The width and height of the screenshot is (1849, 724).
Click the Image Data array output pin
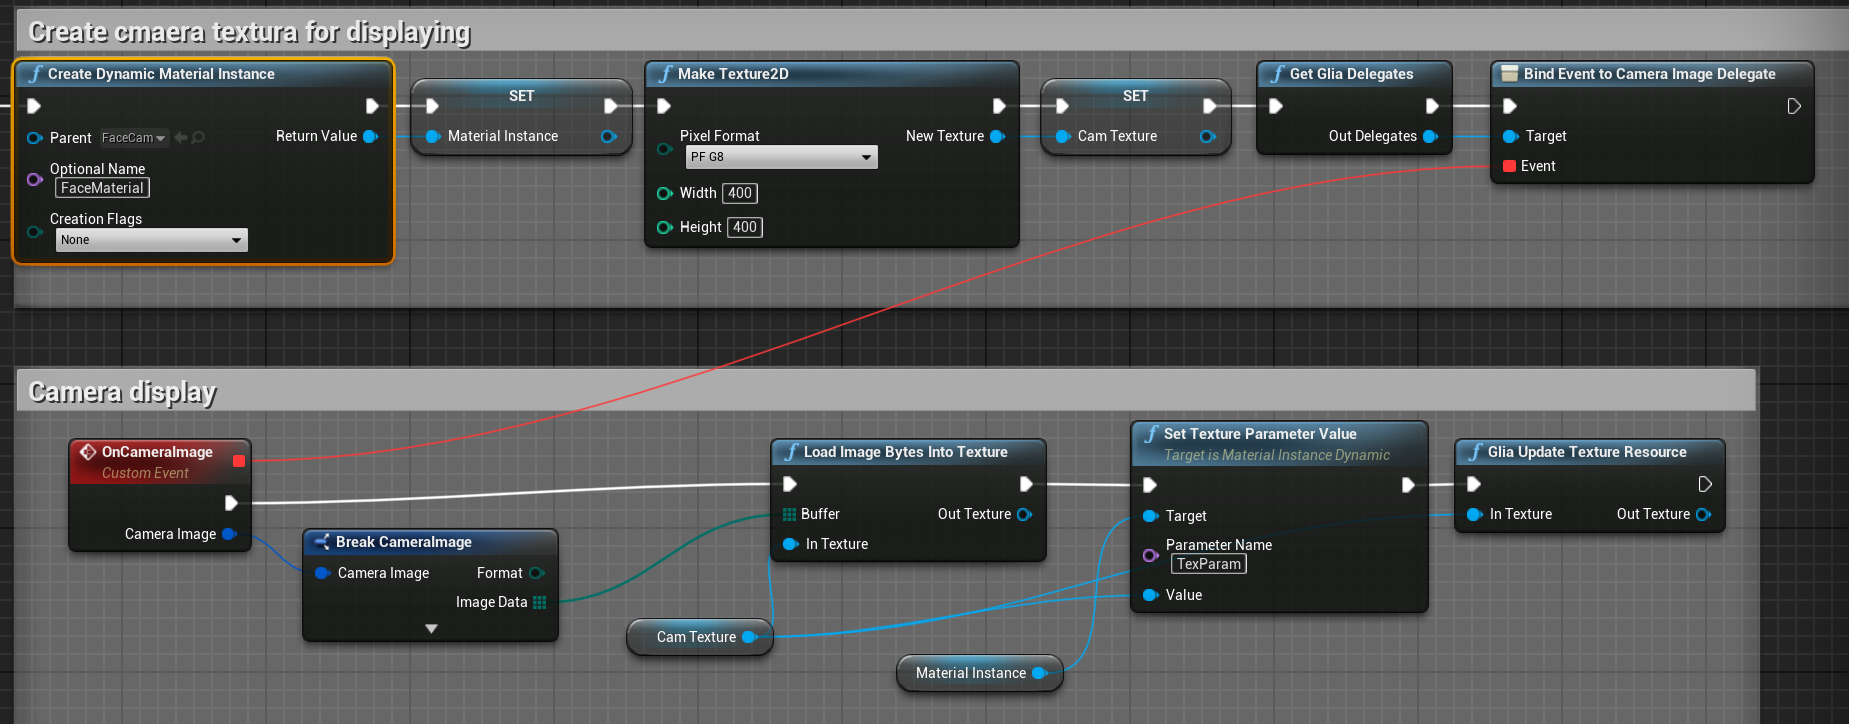[x=540, y=602]
